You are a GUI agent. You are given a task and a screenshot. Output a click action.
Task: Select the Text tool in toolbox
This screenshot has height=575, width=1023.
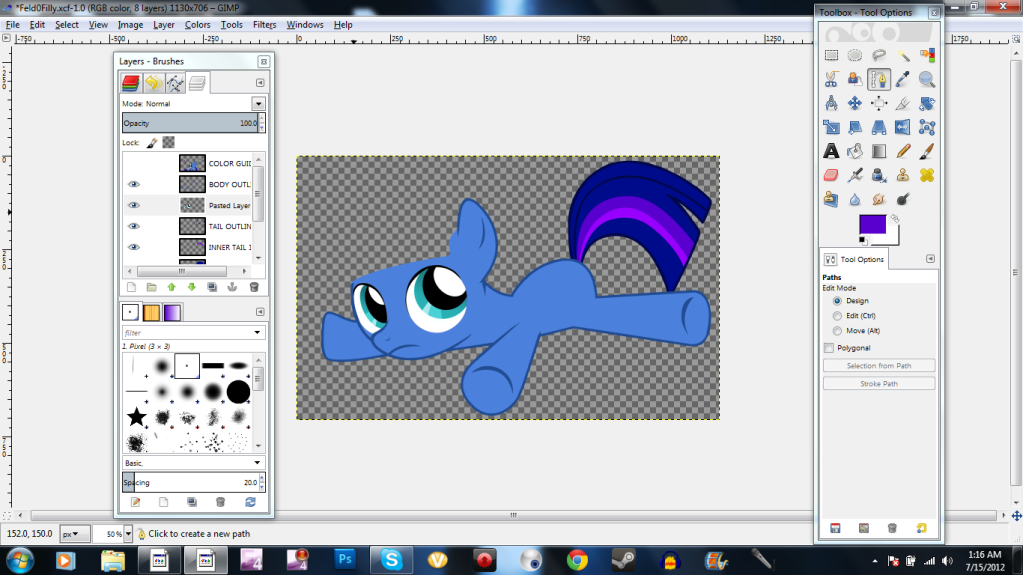(x=831, y=151)
